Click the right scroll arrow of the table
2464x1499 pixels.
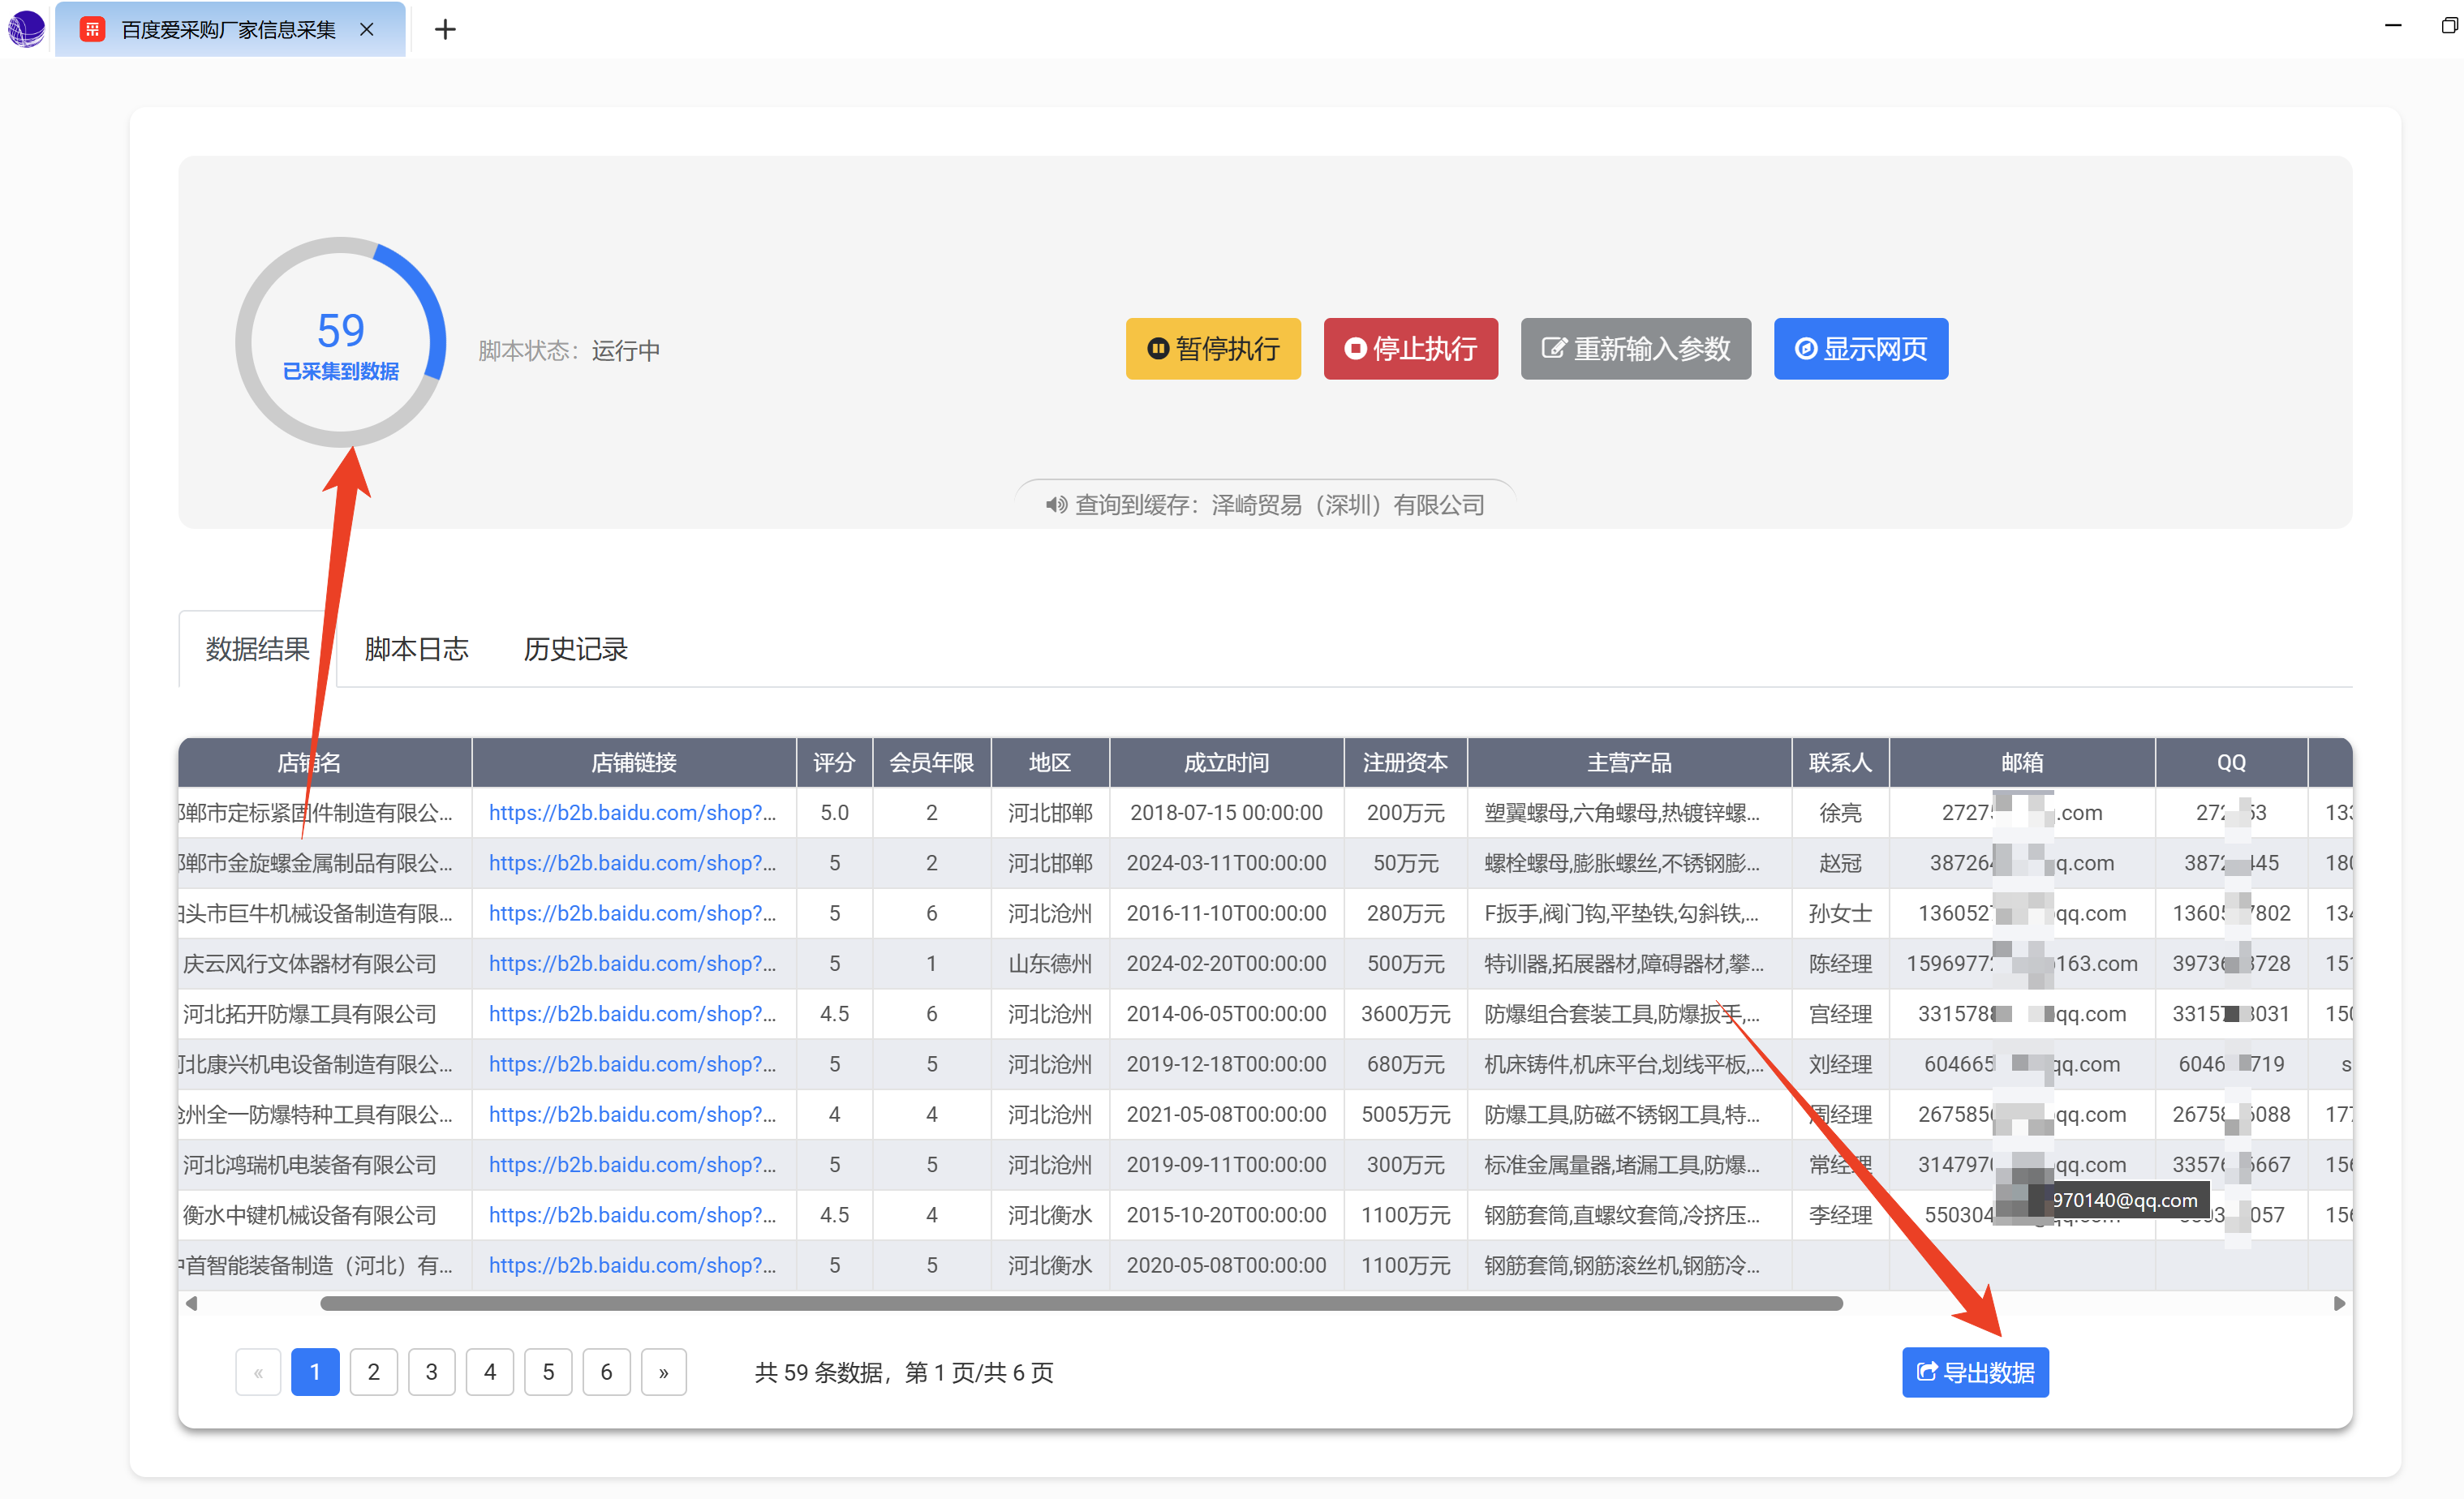pos(2339,1303)
